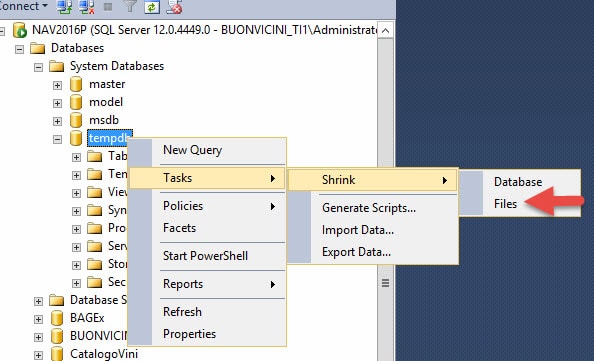
Task: Choose Facets in context menu
Action: [207, 228]
